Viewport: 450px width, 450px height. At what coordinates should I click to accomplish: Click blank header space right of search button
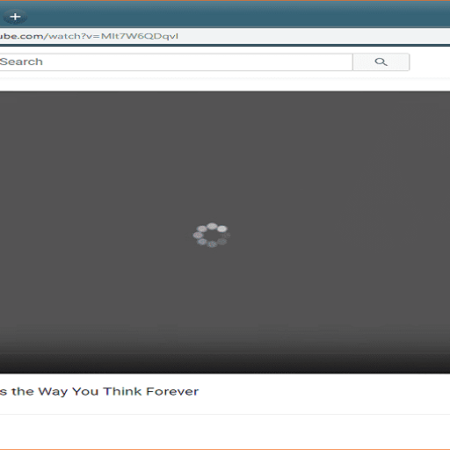click(x=430, y=62)
